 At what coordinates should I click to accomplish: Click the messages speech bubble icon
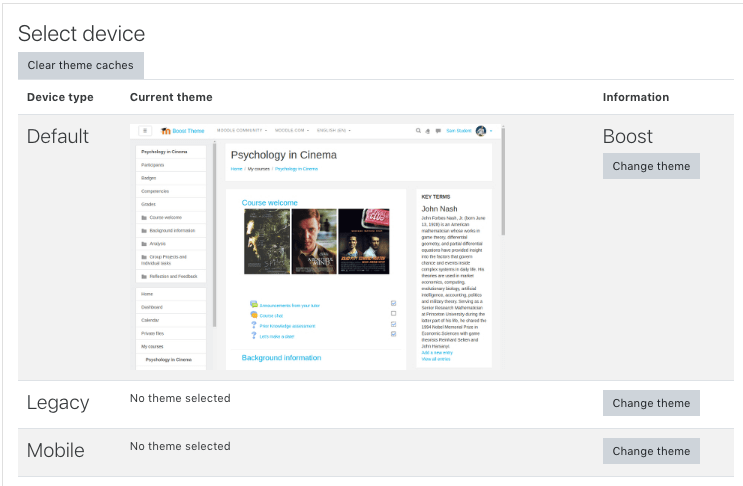point(438,131)
